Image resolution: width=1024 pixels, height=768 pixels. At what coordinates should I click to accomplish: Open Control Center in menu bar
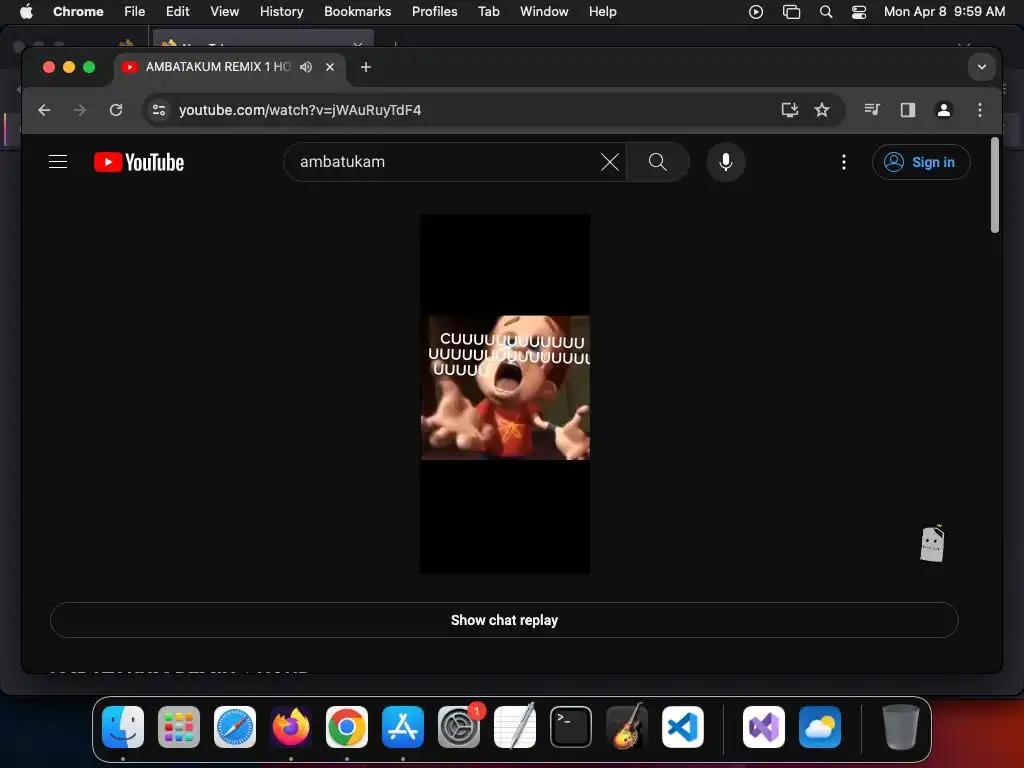point(859,11)
